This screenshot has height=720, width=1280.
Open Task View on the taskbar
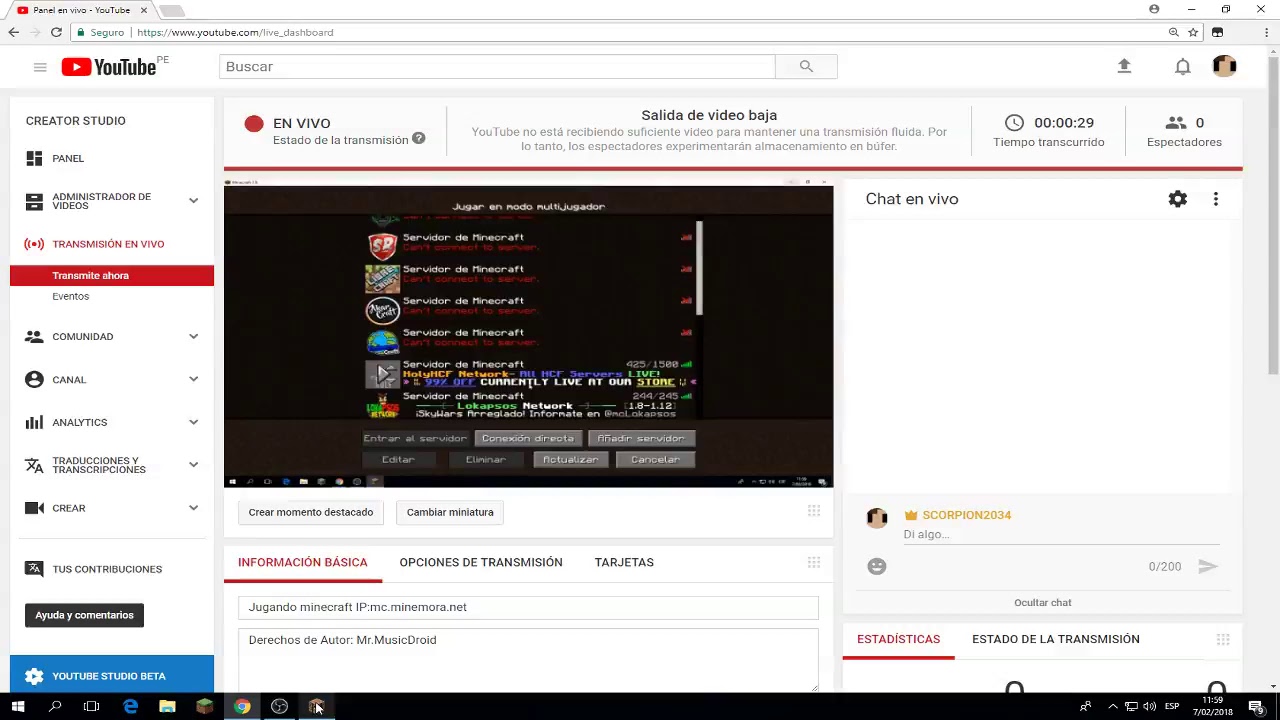point(91,707)
